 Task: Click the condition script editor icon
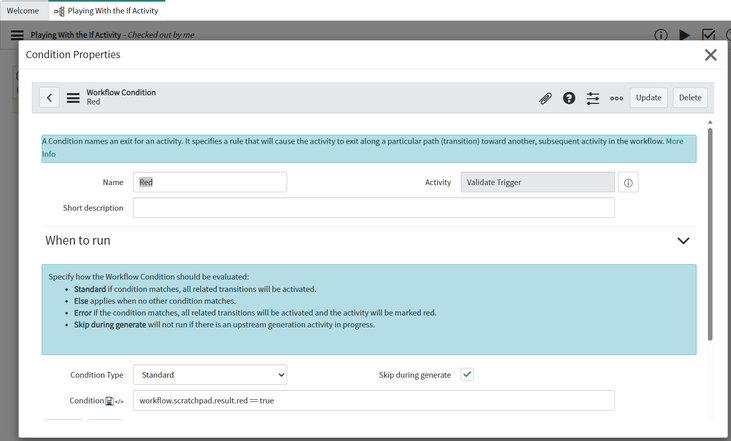pos(119,401)
